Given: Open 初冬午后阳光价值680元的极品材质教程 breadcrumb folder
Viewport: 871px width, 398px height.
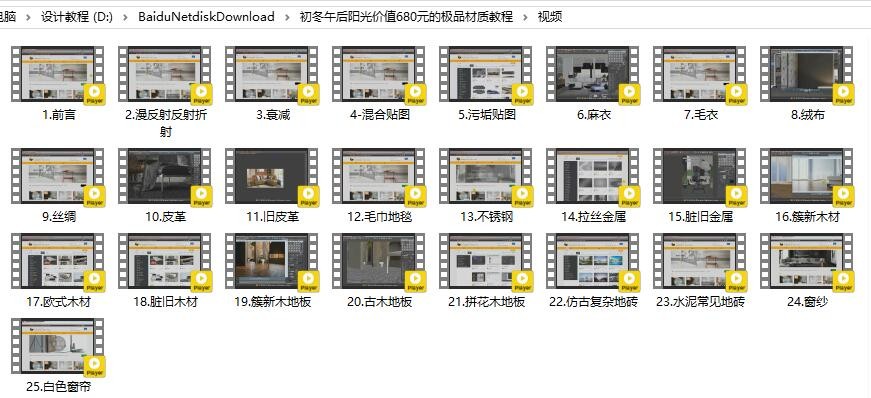Looking at the screenshot, I should 406,17.
